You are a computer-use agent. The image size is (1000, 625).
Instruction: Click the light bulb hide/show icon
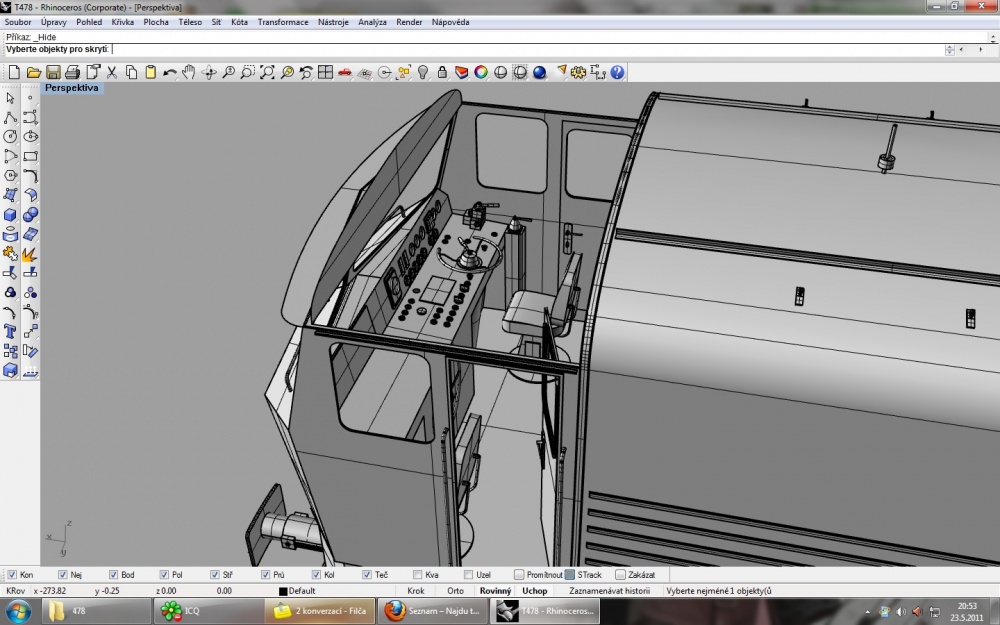click(423, 72)
